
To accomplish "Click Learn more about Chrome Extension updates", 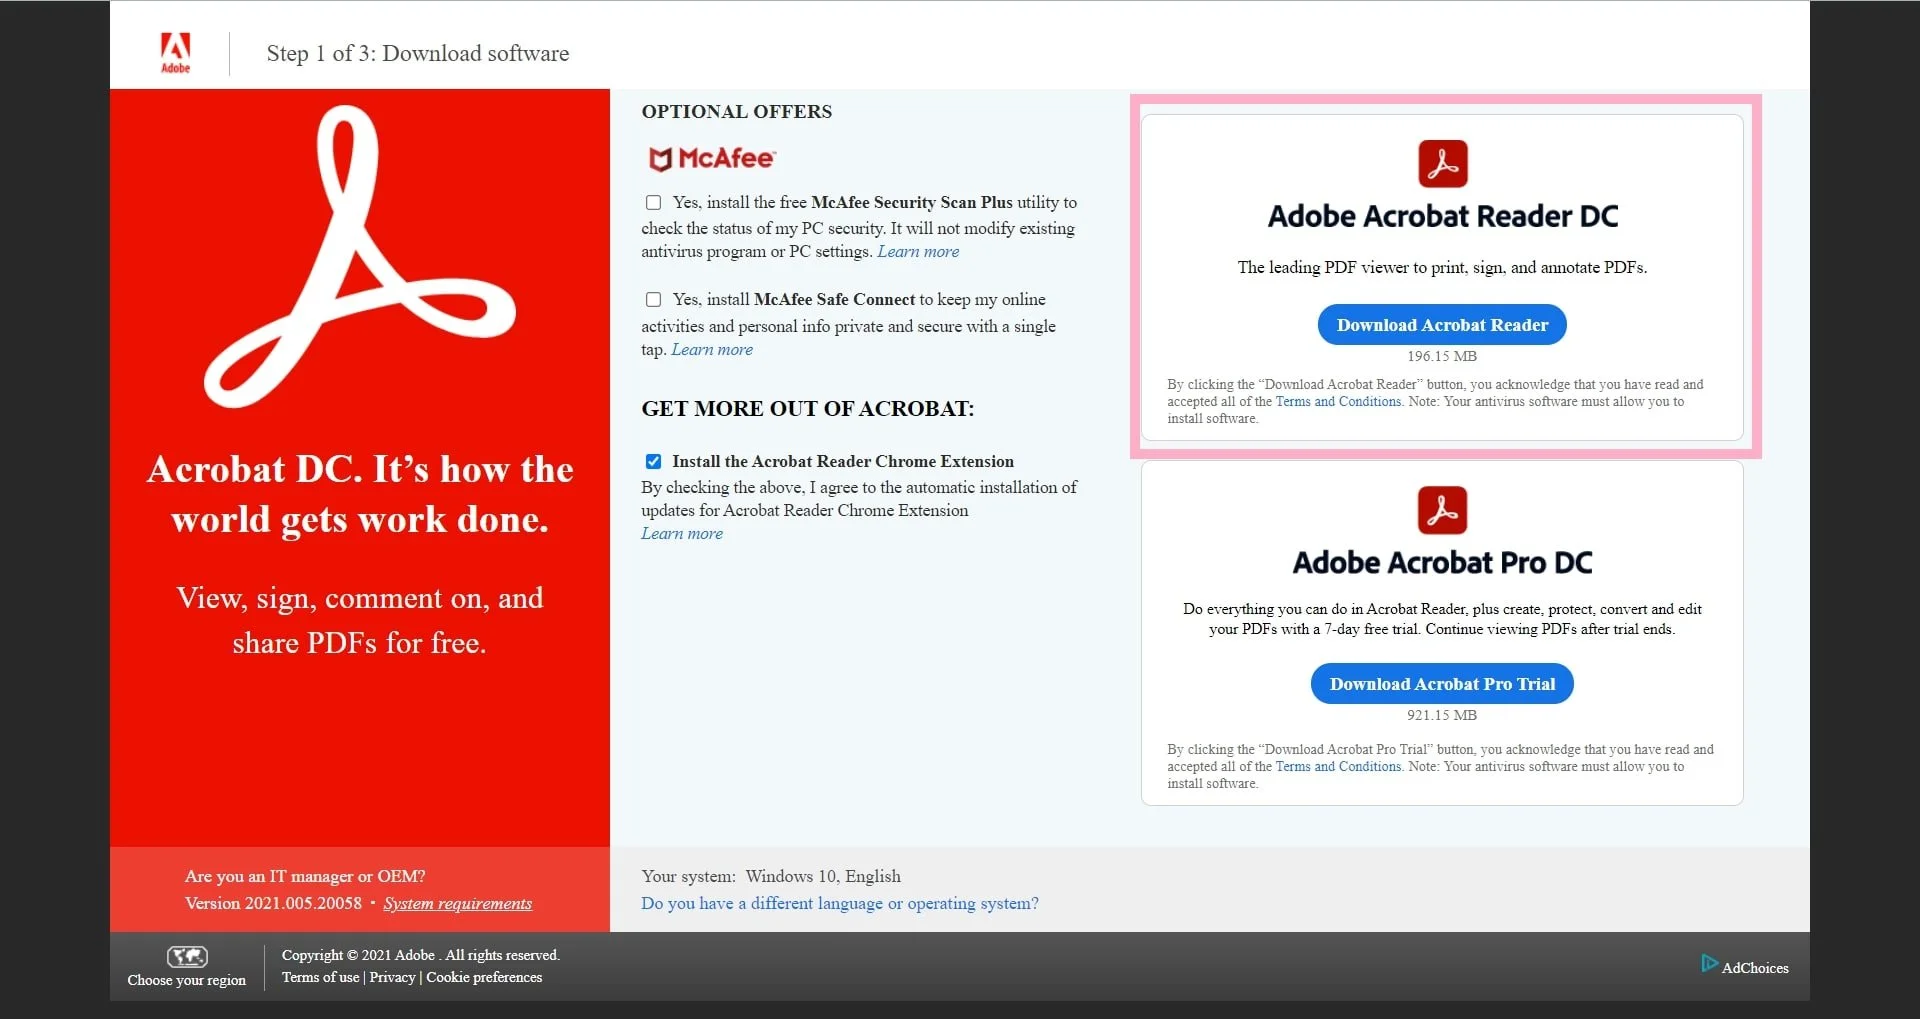I will click(x=682, y=533).
